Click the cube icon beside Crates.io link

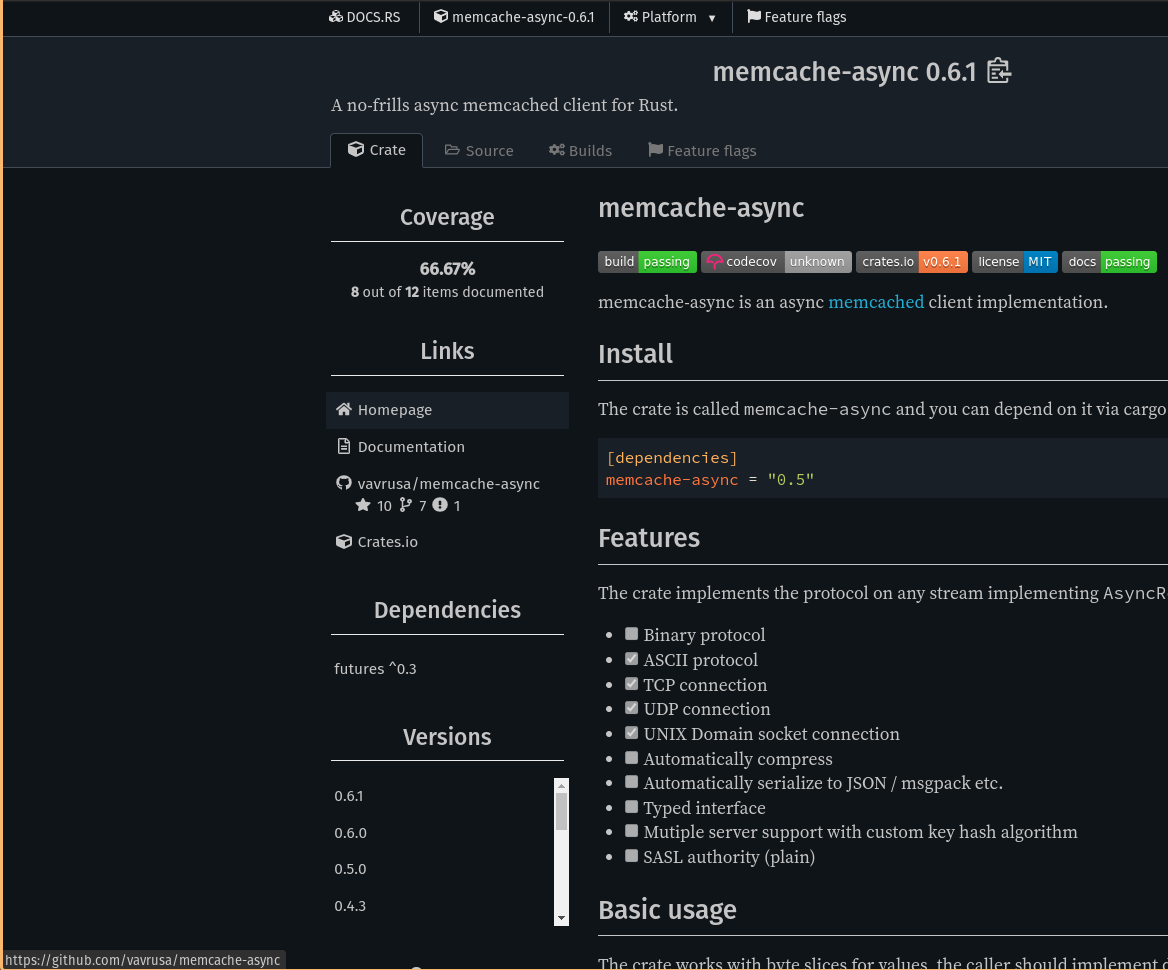[x=343, y=542]
